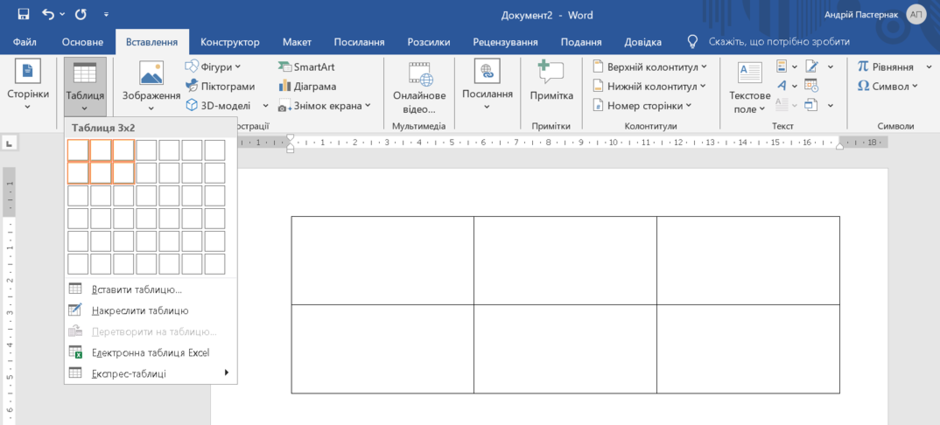The width and height of the screenshot is (940, 425).
Task: Choose Insert table (Вставити таблицю...) option
Action: pyautogui.click(x=151, y=290)
